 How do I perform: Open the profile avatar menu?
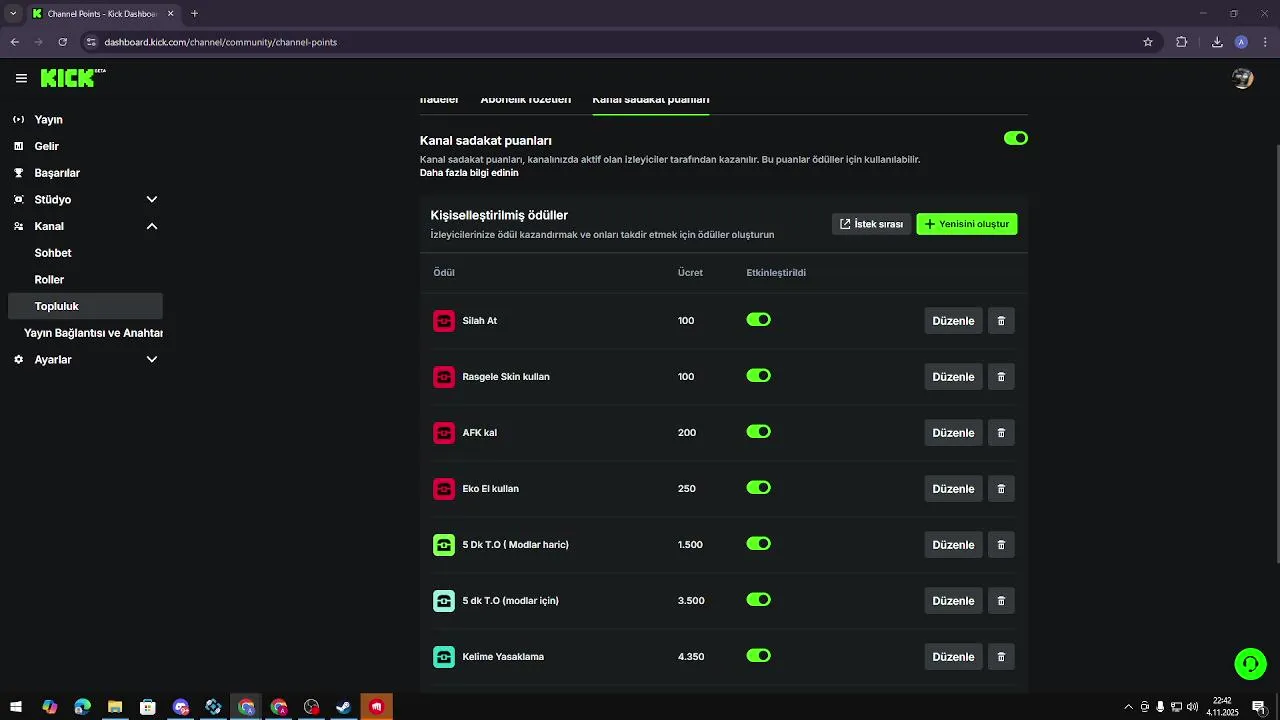(x=1243, y=78)
